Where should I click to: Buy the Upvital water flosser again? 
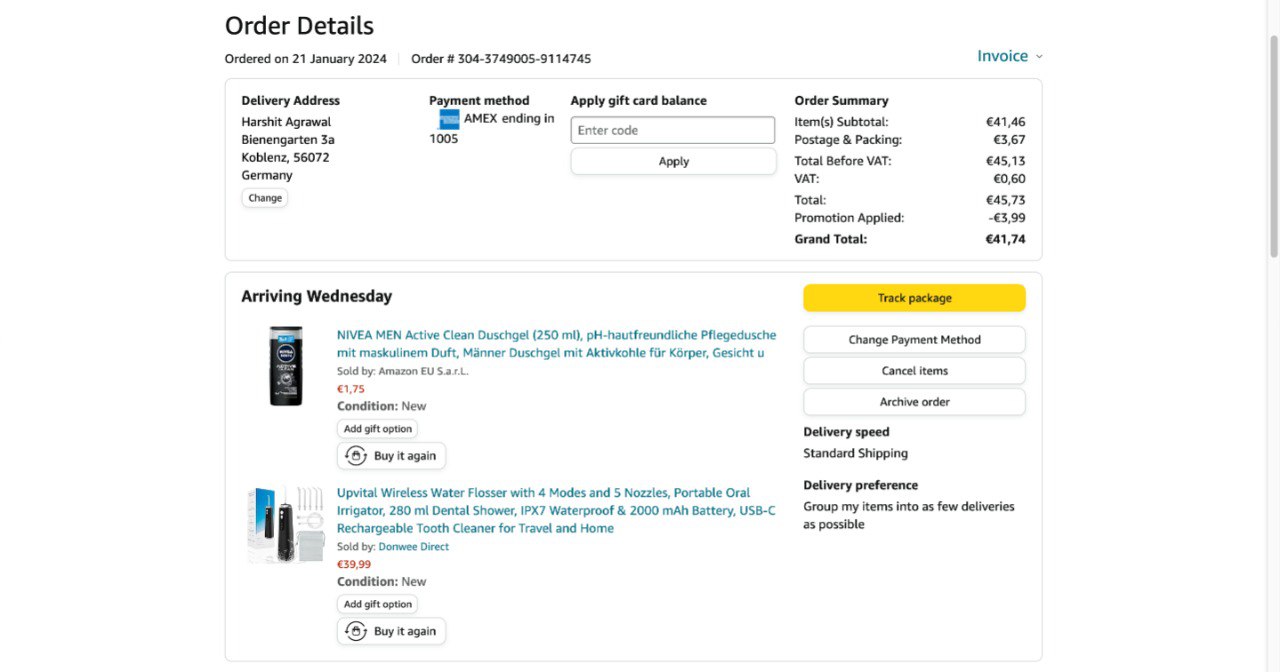391,631
